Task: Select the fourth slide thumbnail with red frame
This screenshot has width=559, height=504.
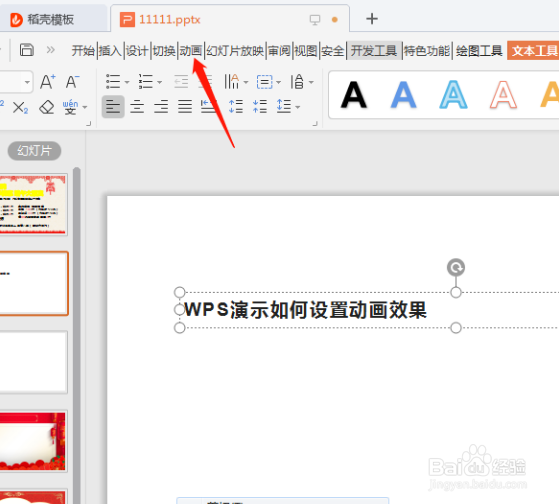Action: 33,441
